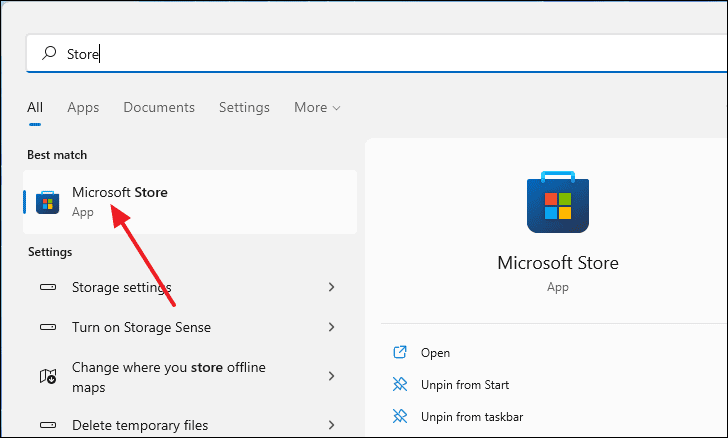Image resolution: width=728 pixels, height=438 pixels.
Task: Click the Open icon in preview pane
Action: coord(400,353)
